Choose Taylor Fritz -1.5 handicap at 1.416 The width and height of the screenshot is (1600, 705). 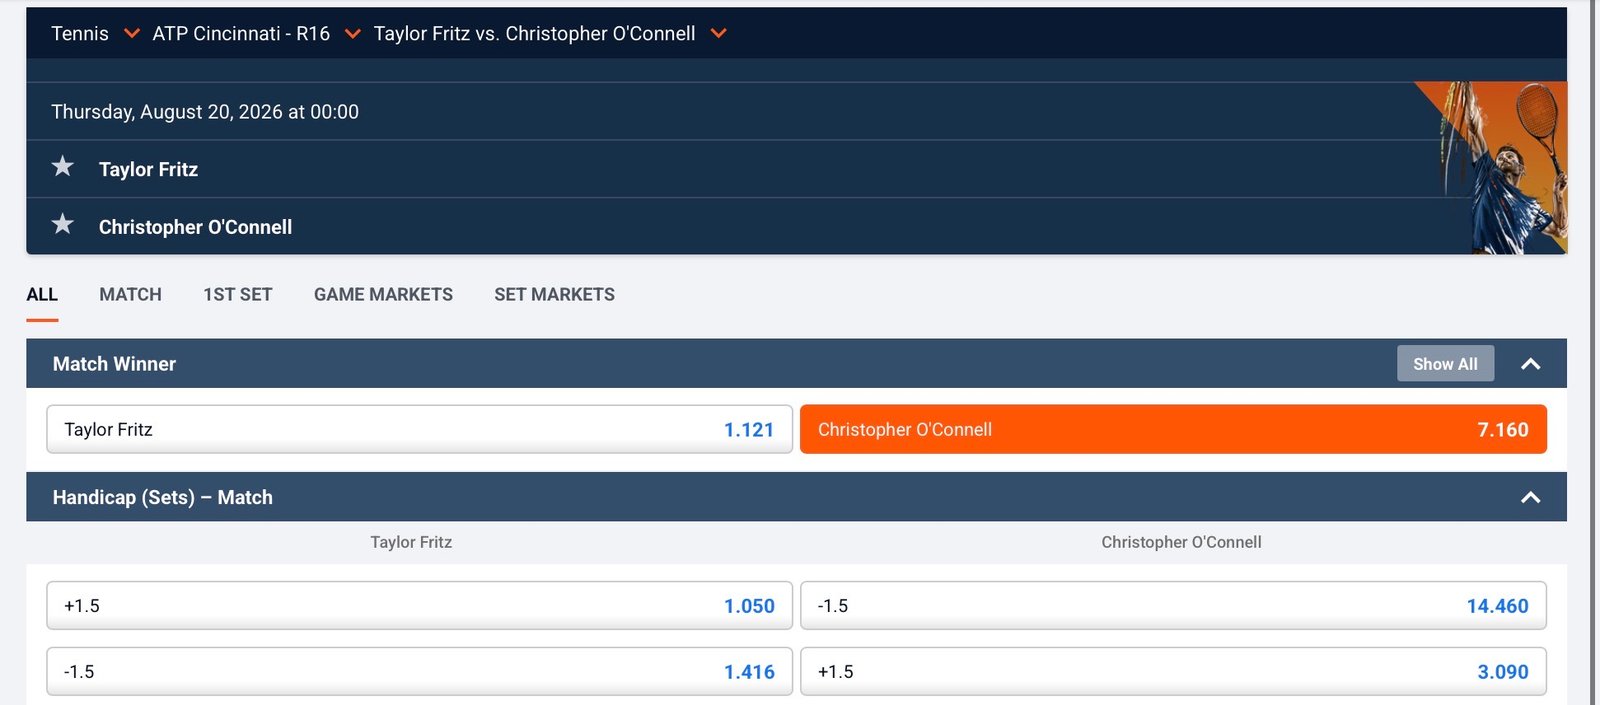pos(420,672)
